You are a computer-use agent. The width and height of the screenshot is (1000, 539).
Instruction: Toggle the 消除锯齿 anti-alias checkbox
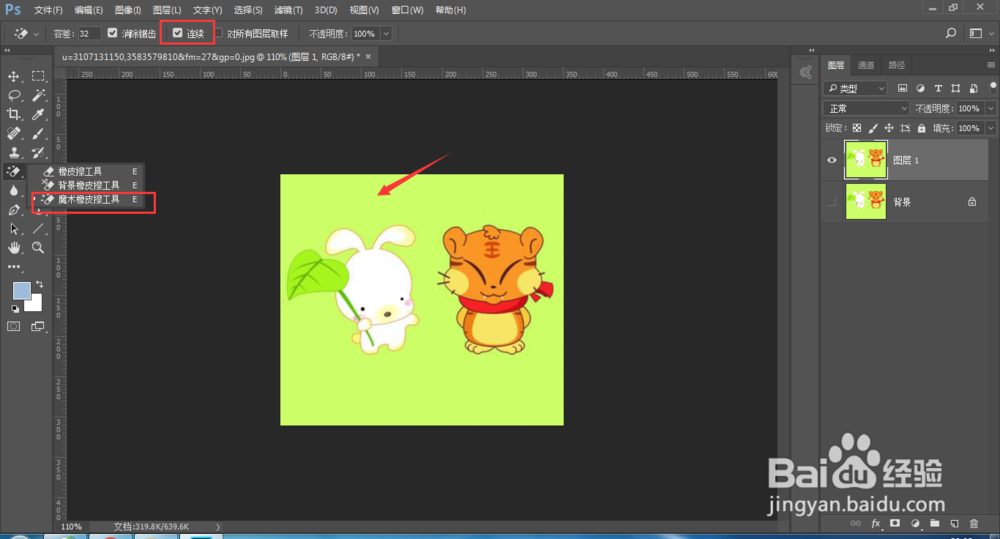coord(112,33)
